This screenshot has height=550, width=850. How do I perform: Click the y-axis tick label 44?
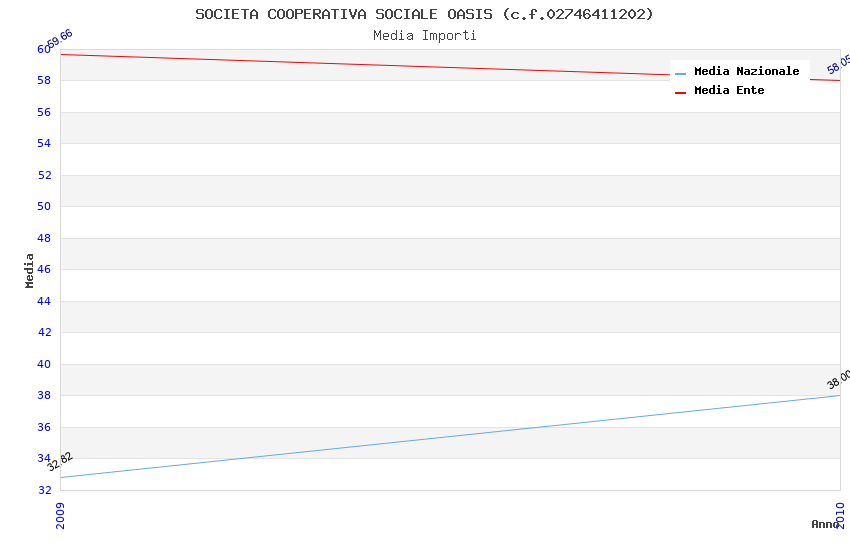pos(44,301)
